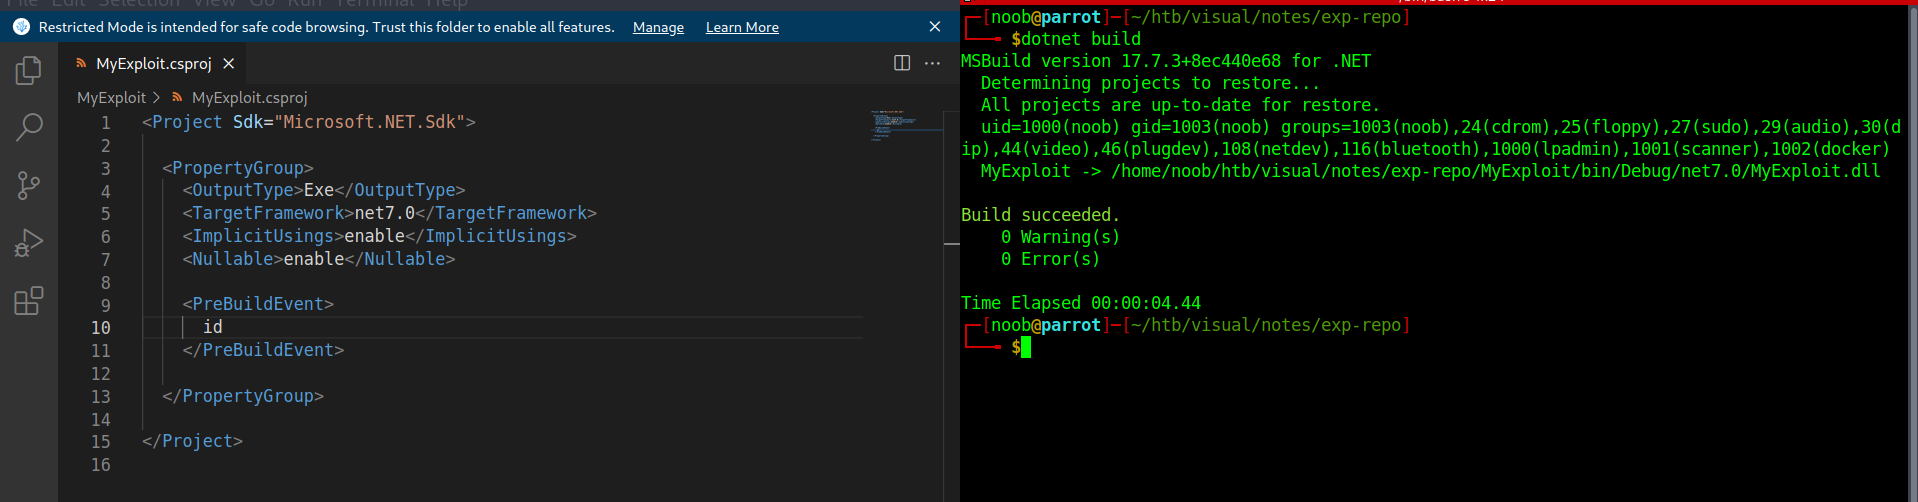Click the uid=1000(noob) output line

click(1431, 138)
